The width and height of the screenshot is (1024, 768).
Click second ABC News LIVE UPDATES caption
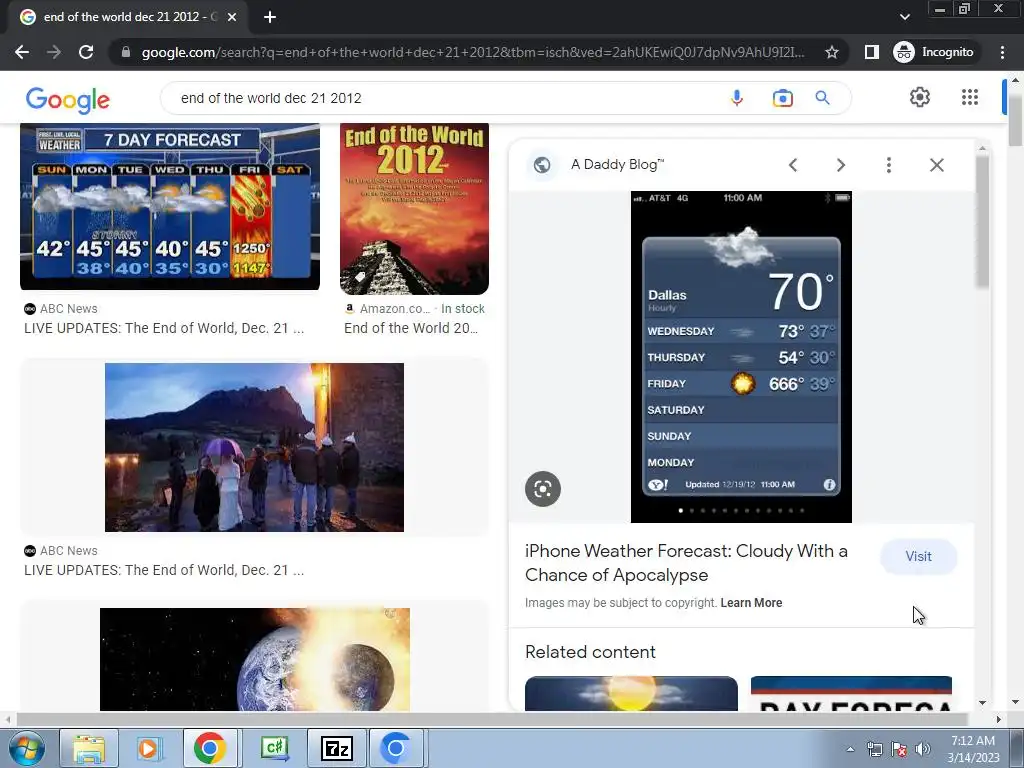pos(164,570)
